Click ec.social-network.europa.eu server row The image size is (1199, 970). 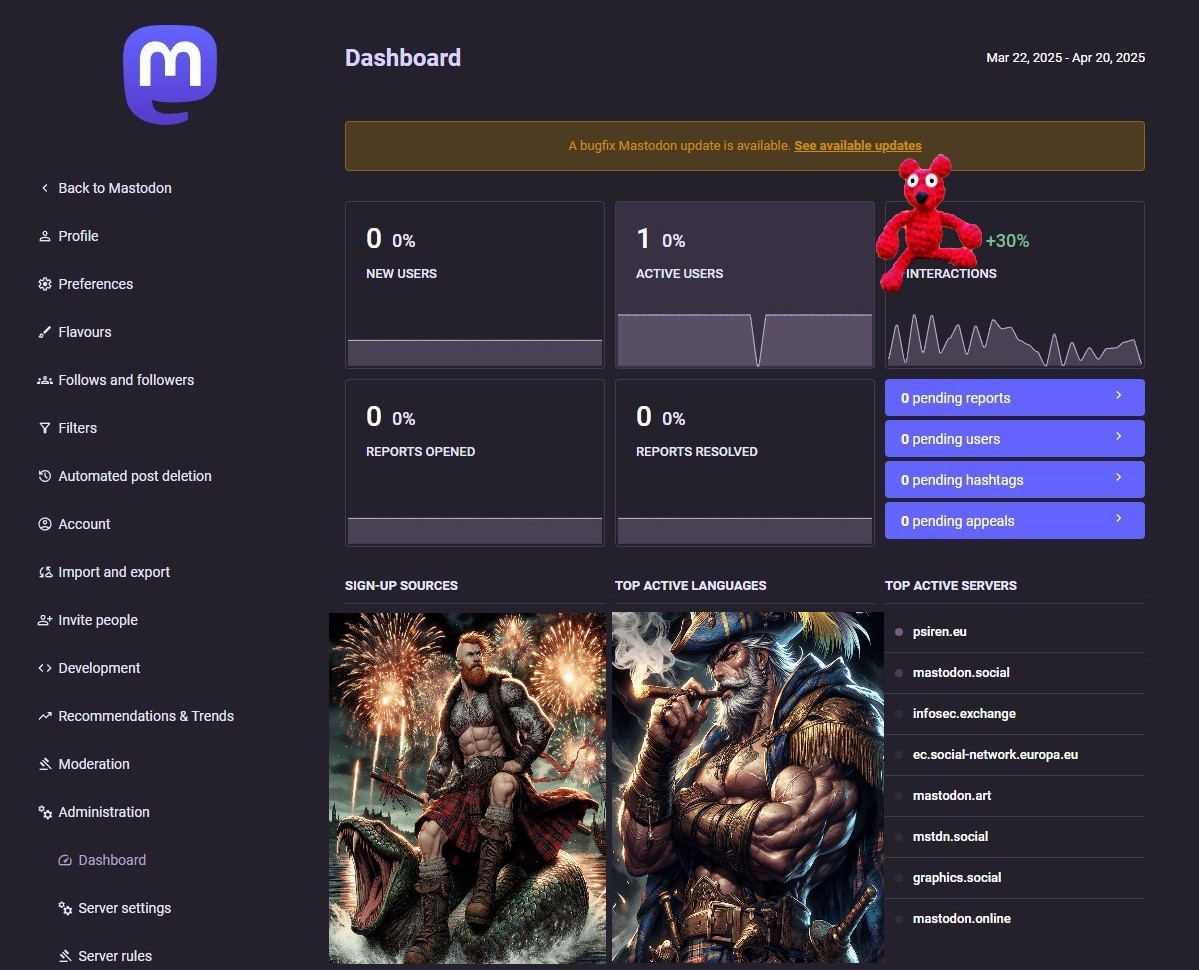pos(1015,754)
